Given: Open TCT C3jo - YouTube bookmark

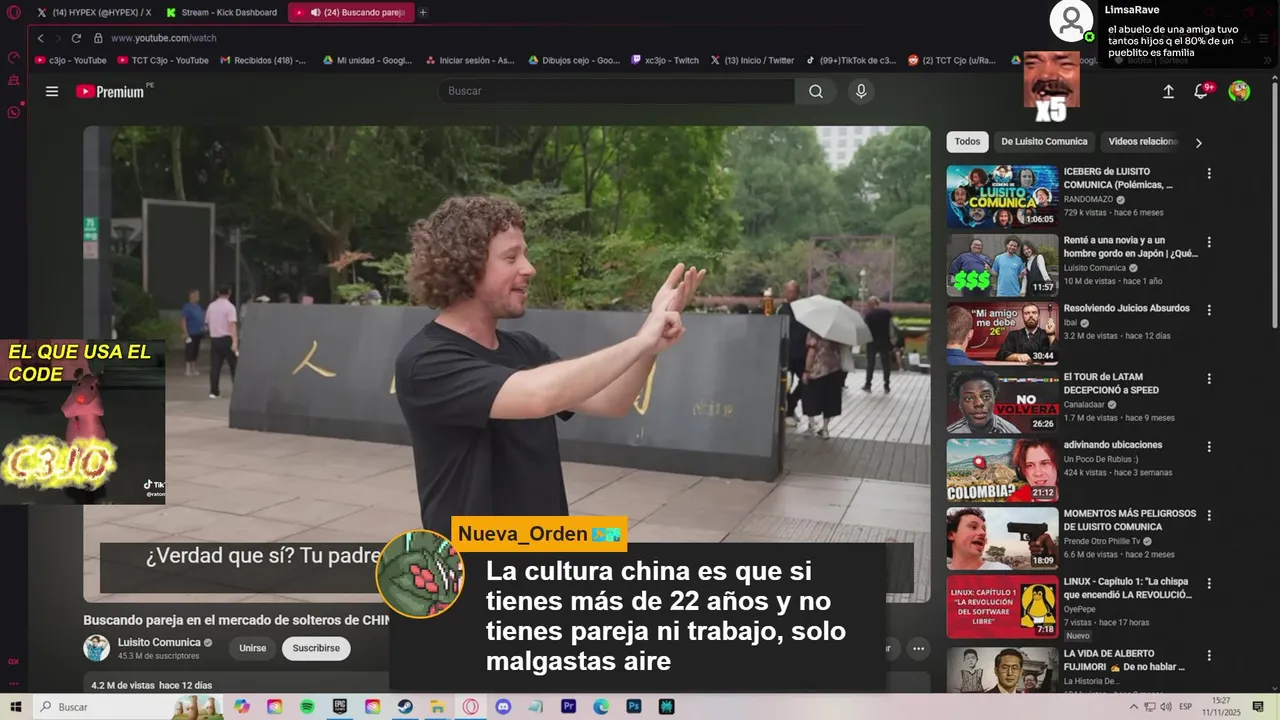Looking at the screenshot, I should 163,60.
